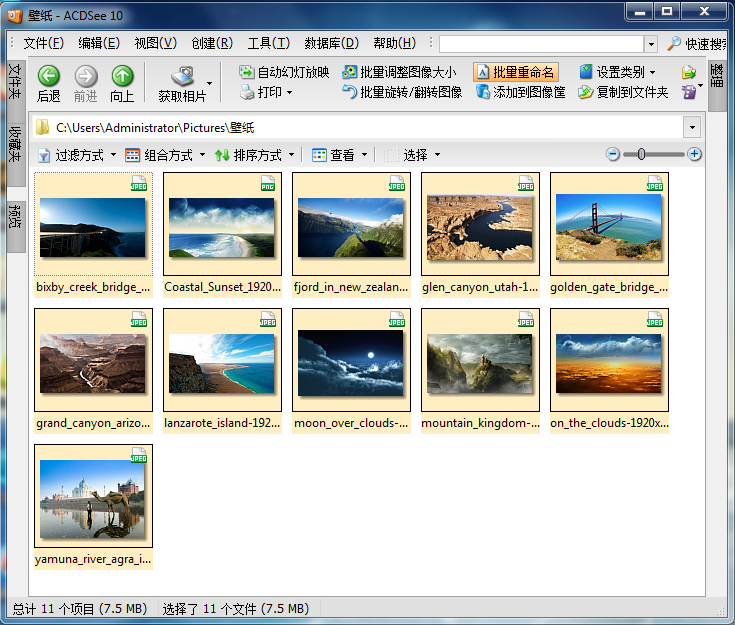This screenshot has height=625, width=735.
Task: Click the green Up arrow icon
Action: point(122,76)
